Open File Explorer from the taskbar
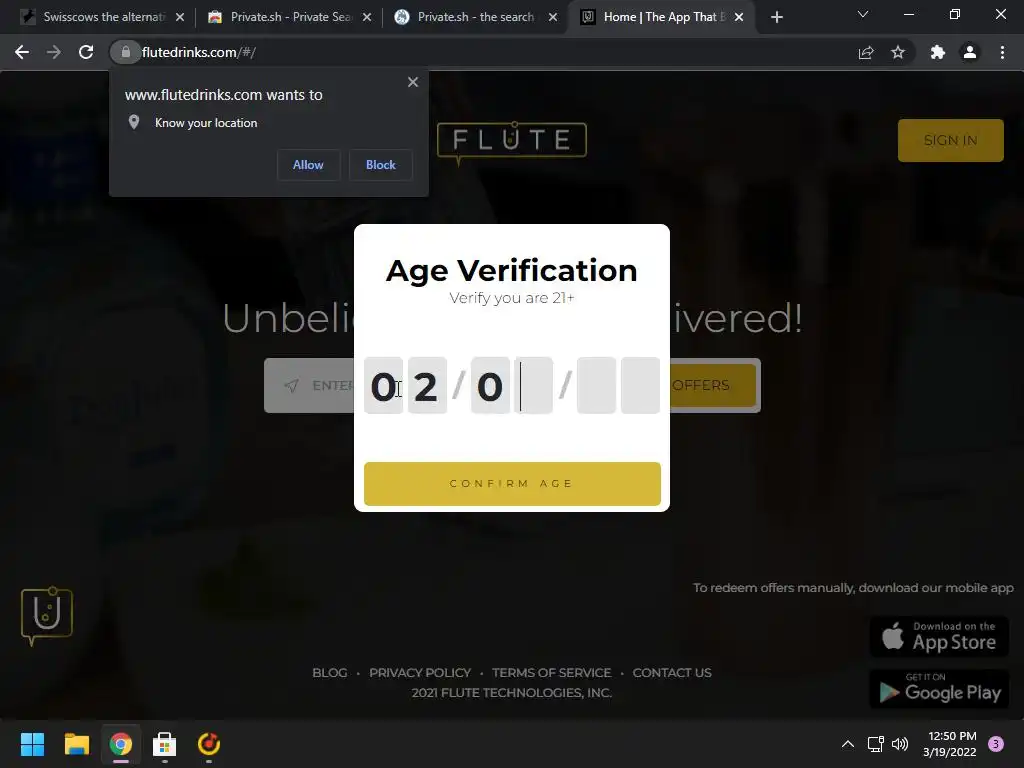Screen dimensions: 1024x768 click(76, 744)
